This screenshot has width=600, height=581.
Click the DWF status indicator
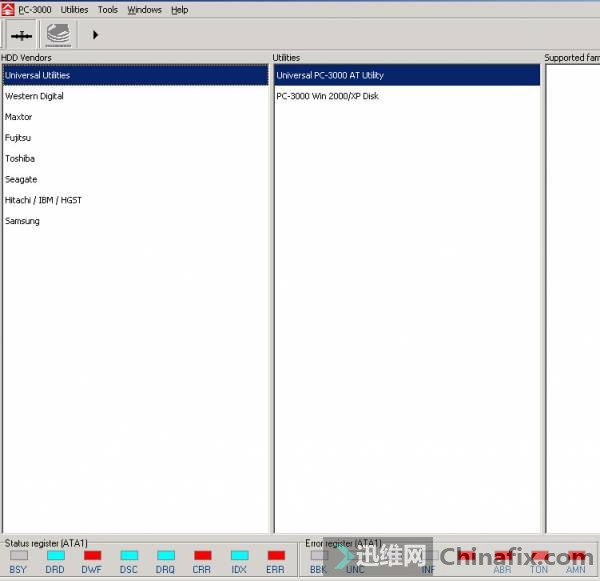click(x=92, y=555)
